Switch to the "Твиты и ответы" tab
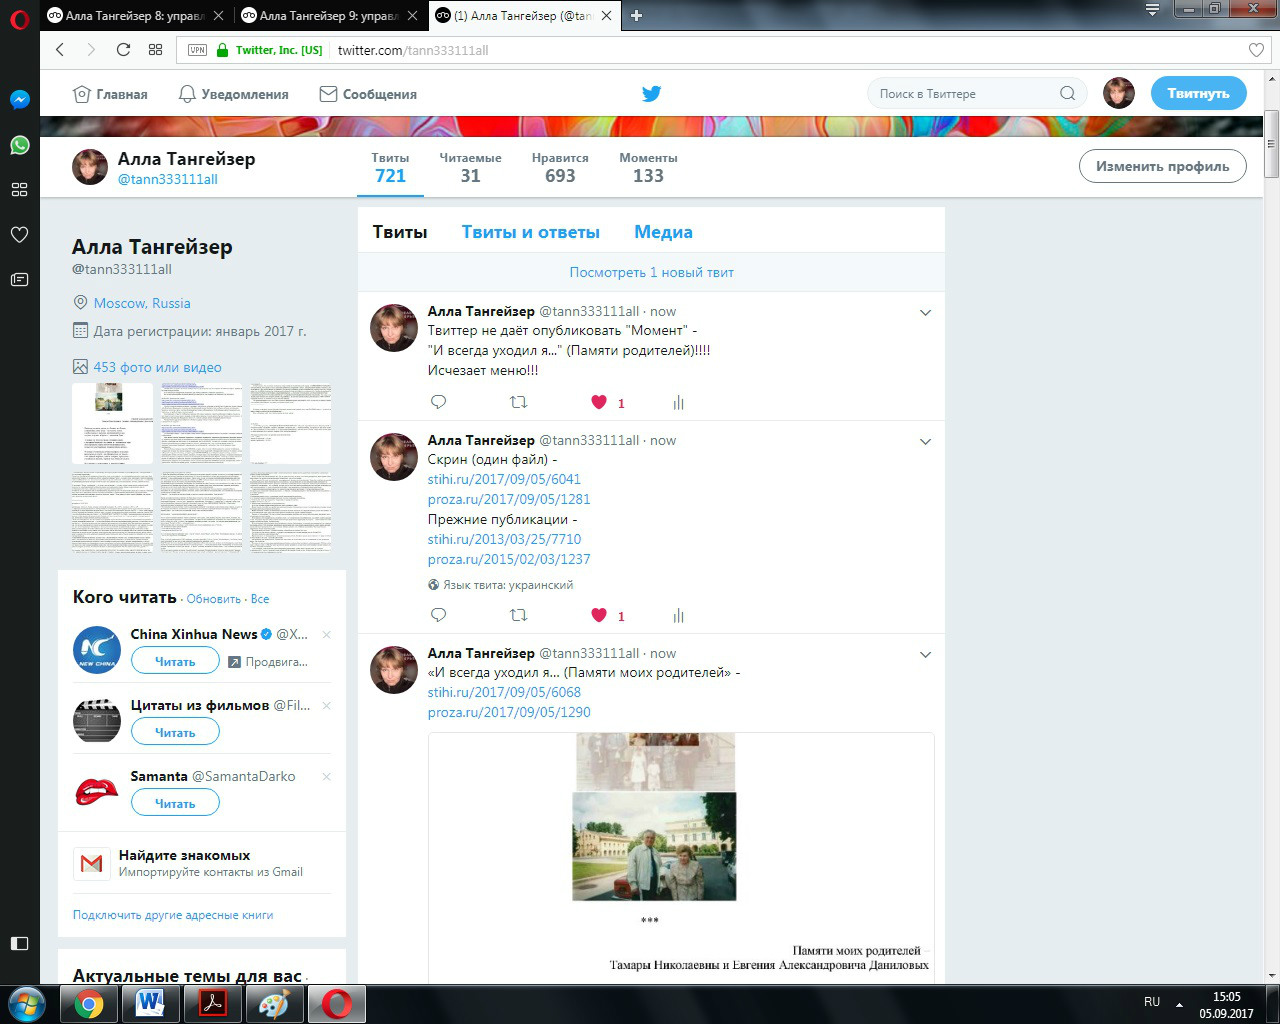The width and height of the screenshot is (1280, 1024). point(530,232)
